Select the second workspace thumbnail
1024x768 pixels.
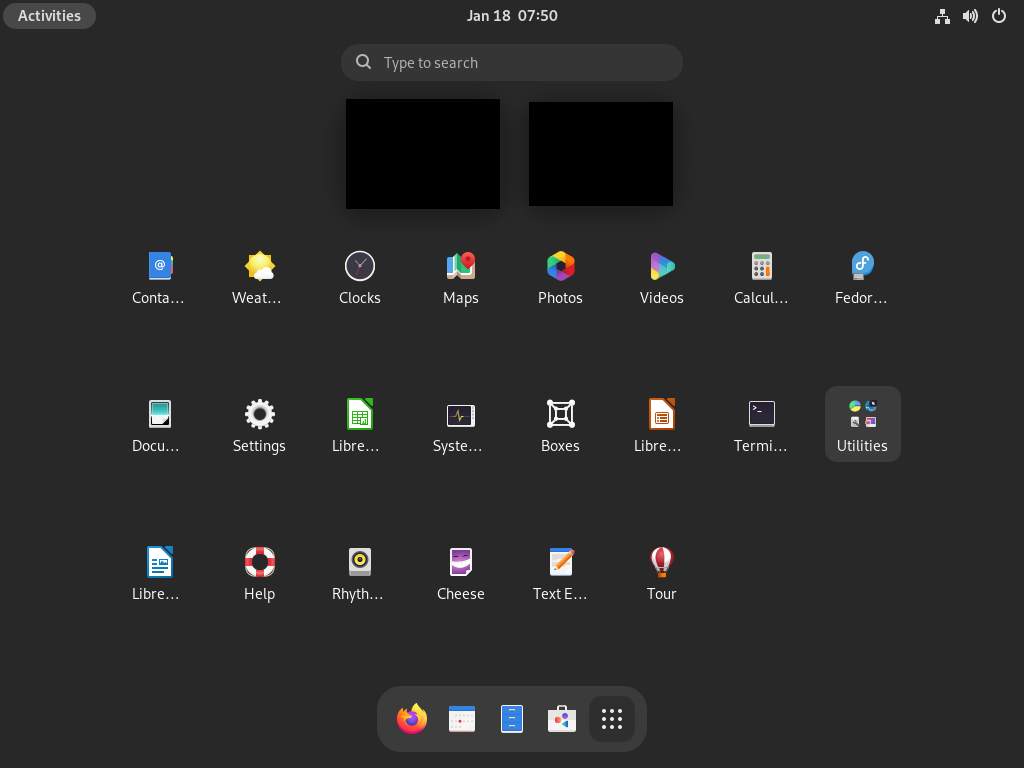click(x=601, y=154)
